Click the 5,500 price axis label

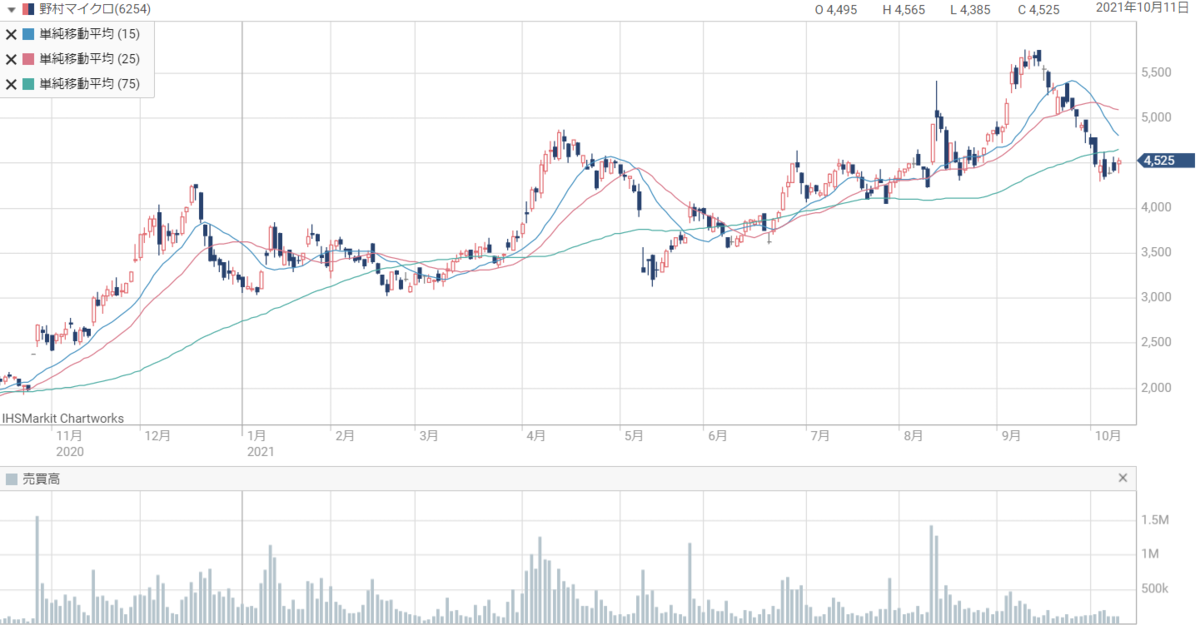1157,73
